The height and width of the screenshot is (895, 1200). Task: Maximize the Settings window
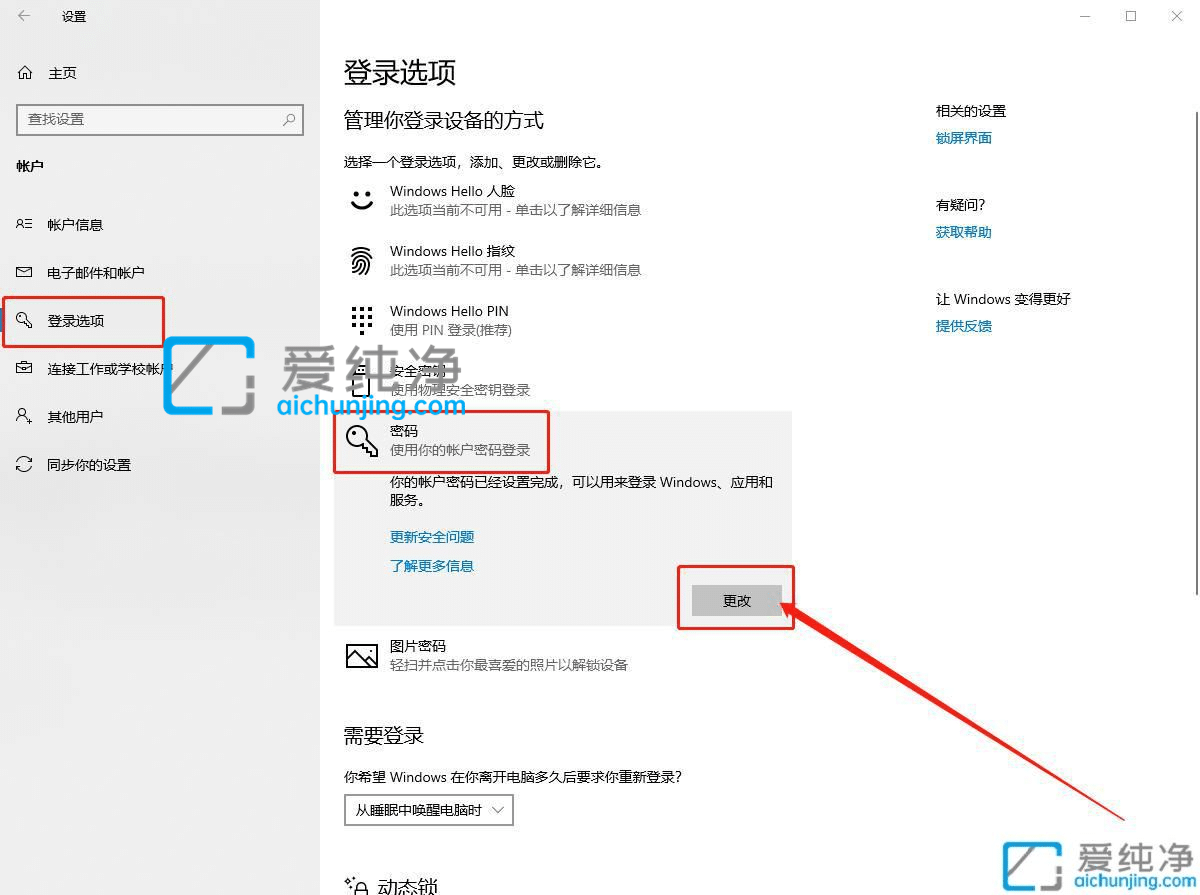(1131, 16)
